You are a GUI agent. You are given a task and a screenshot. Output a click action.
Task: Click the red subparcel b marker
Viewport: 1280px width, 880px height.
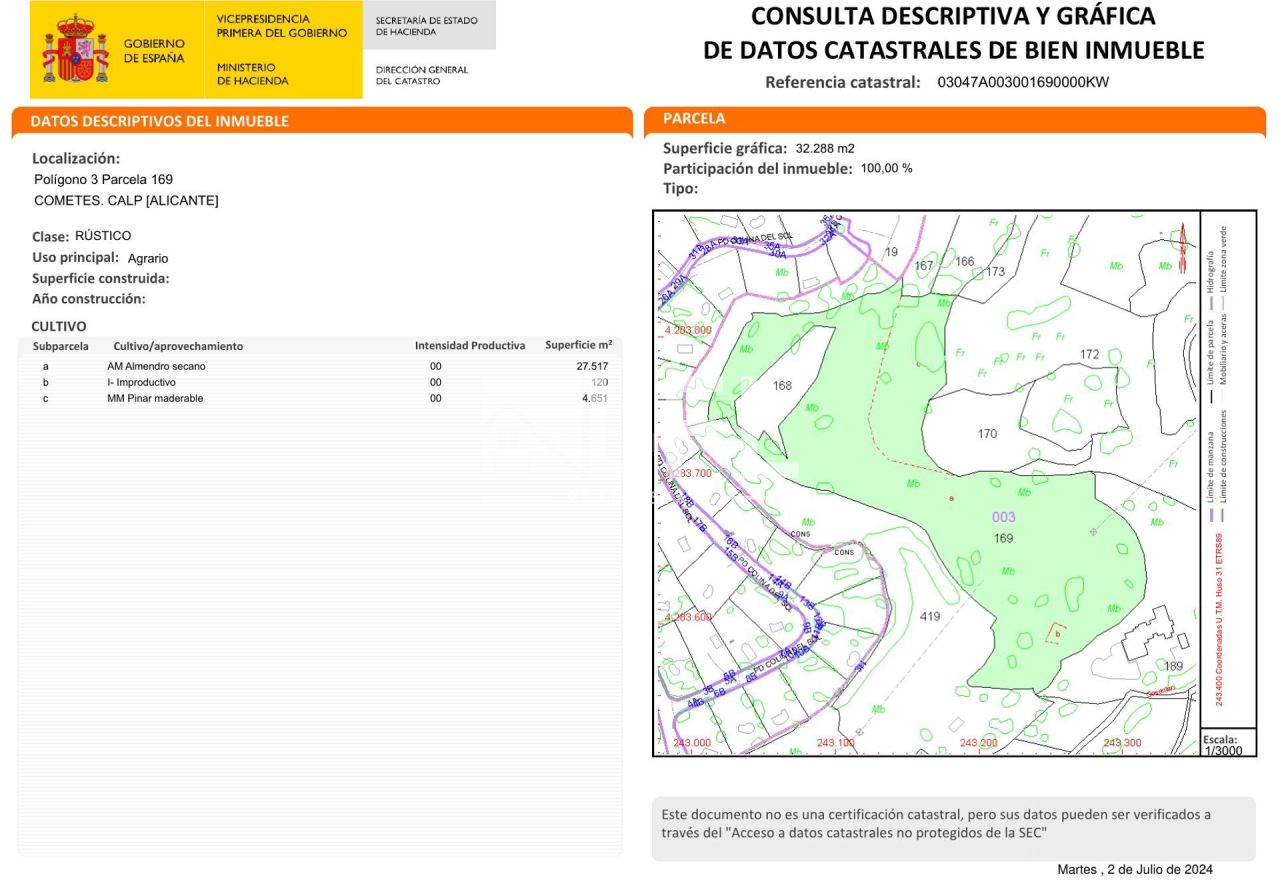coord(1056,632)
